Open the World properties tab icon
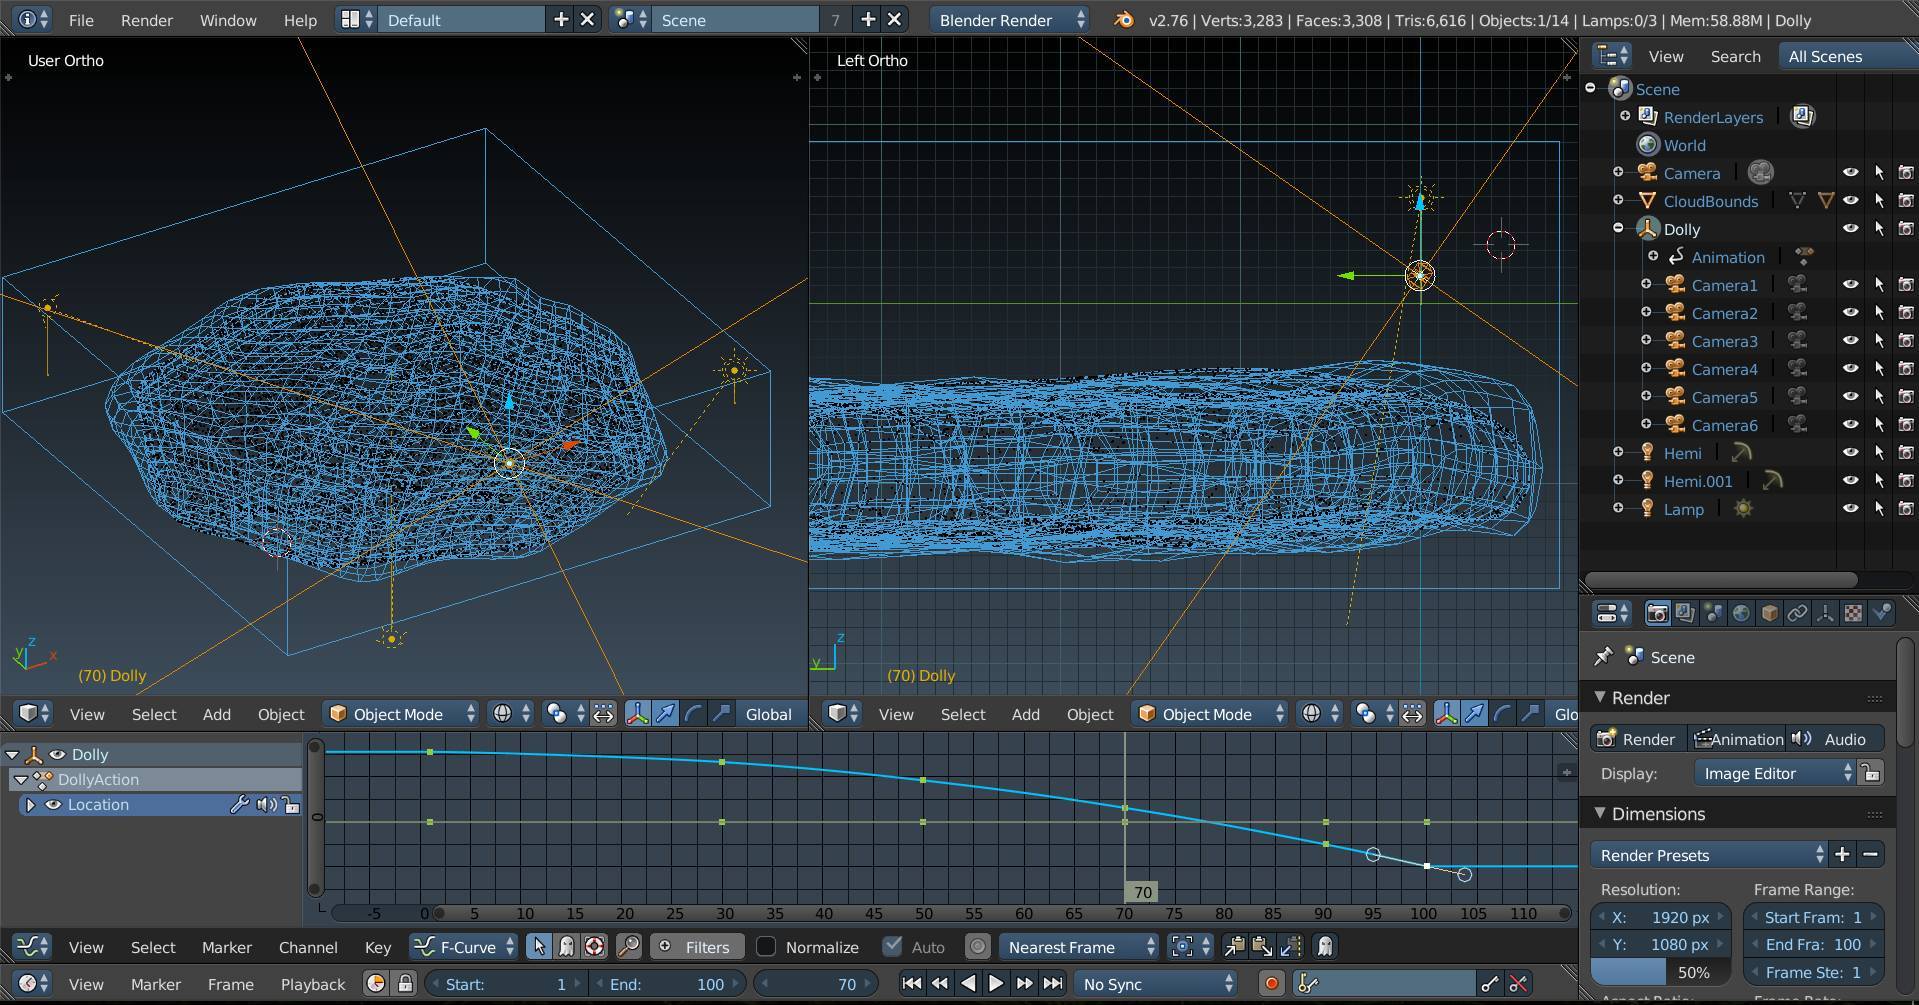Image resolution: width=1919 pixels, height=1005 pixels. point(1741,613)
